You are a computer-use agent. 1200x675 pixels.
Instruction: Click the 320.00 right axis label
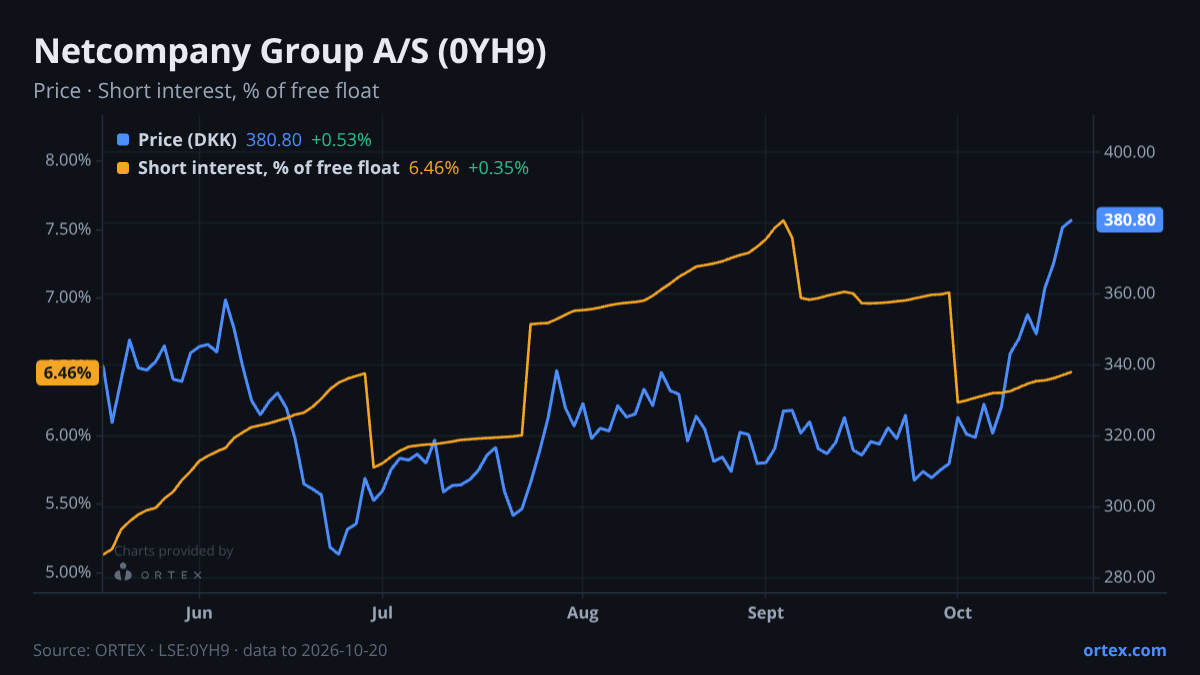pyautogui.click(x=1130, y=435)
